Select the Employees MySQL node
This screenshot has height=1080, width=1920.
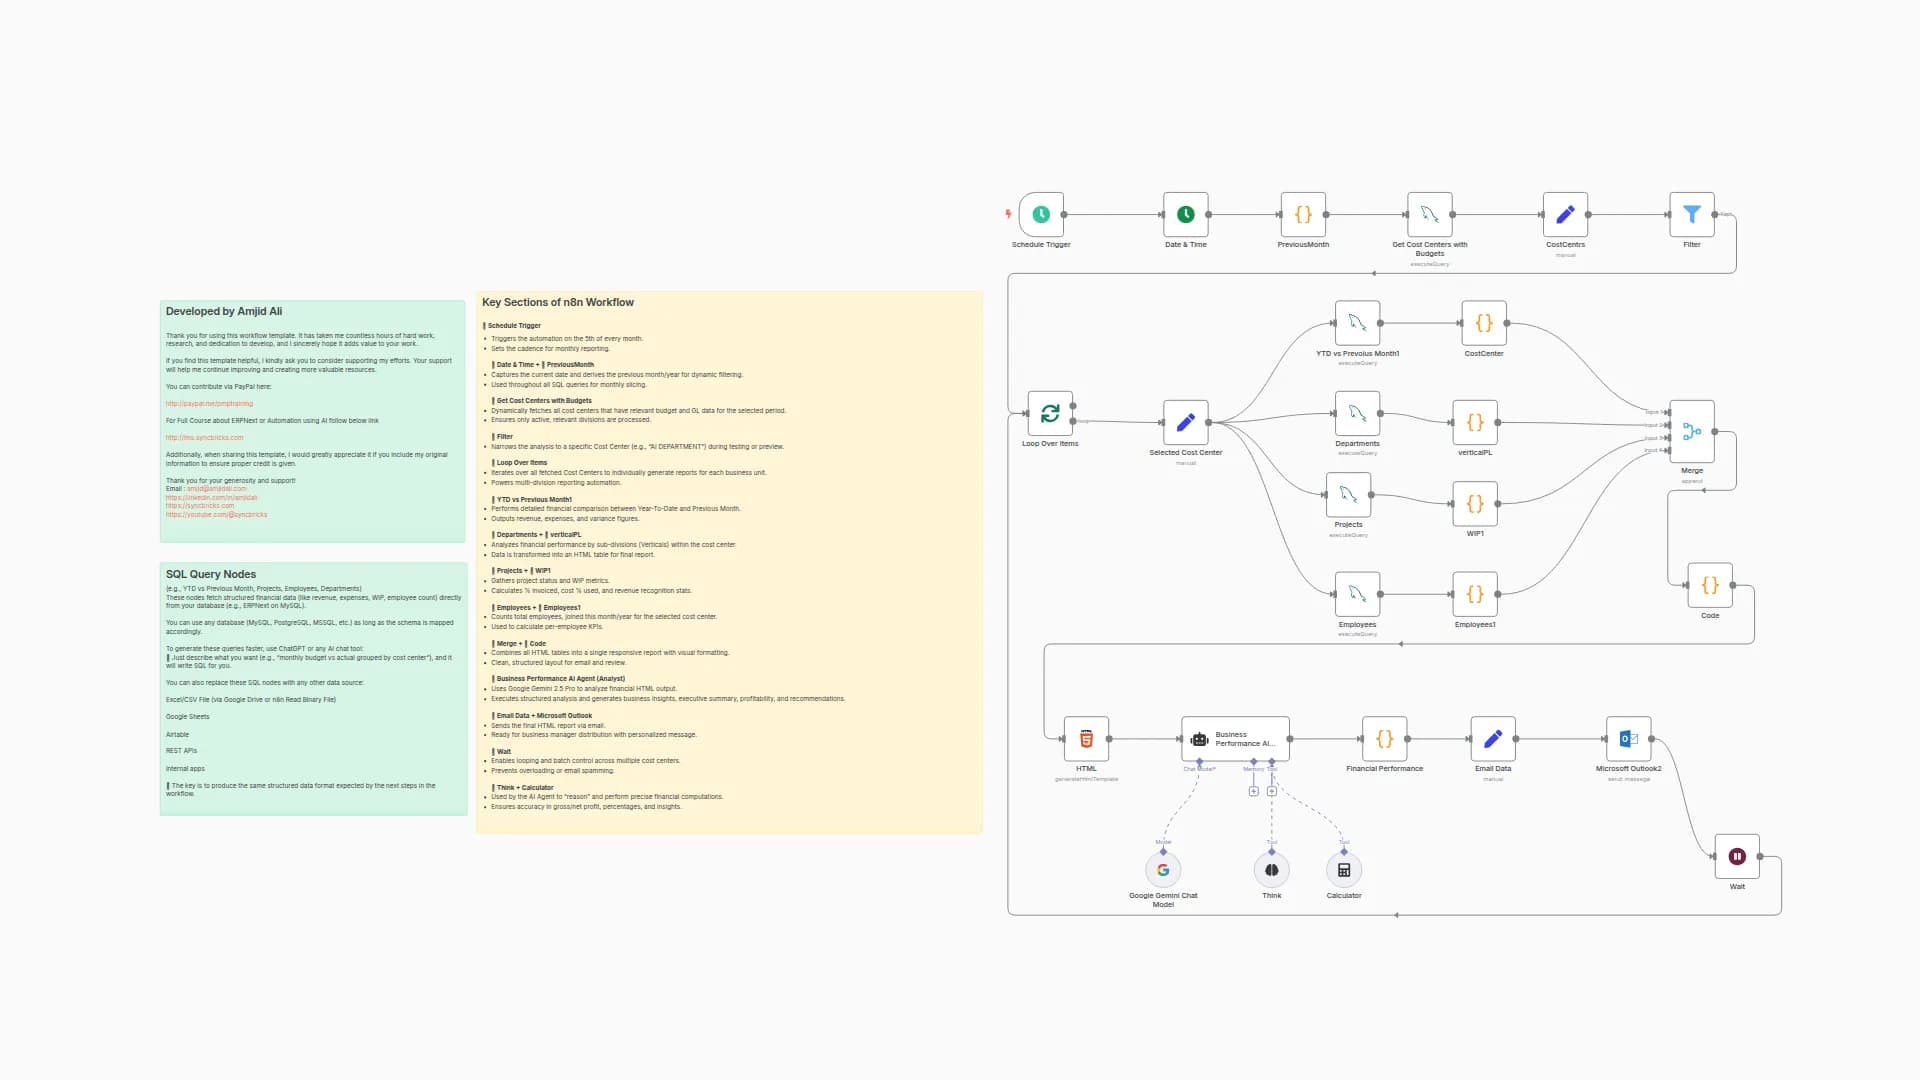(x=1357, y=595)
